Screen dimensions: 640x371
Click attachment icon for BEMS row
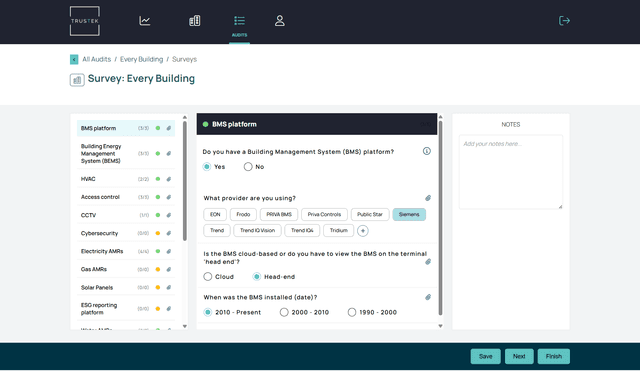[169, 153]
